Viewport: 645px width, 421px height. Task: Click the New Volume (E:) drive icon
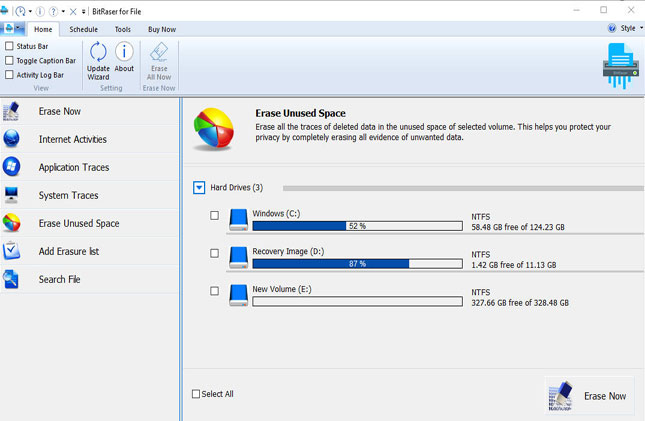pos(239,295)
